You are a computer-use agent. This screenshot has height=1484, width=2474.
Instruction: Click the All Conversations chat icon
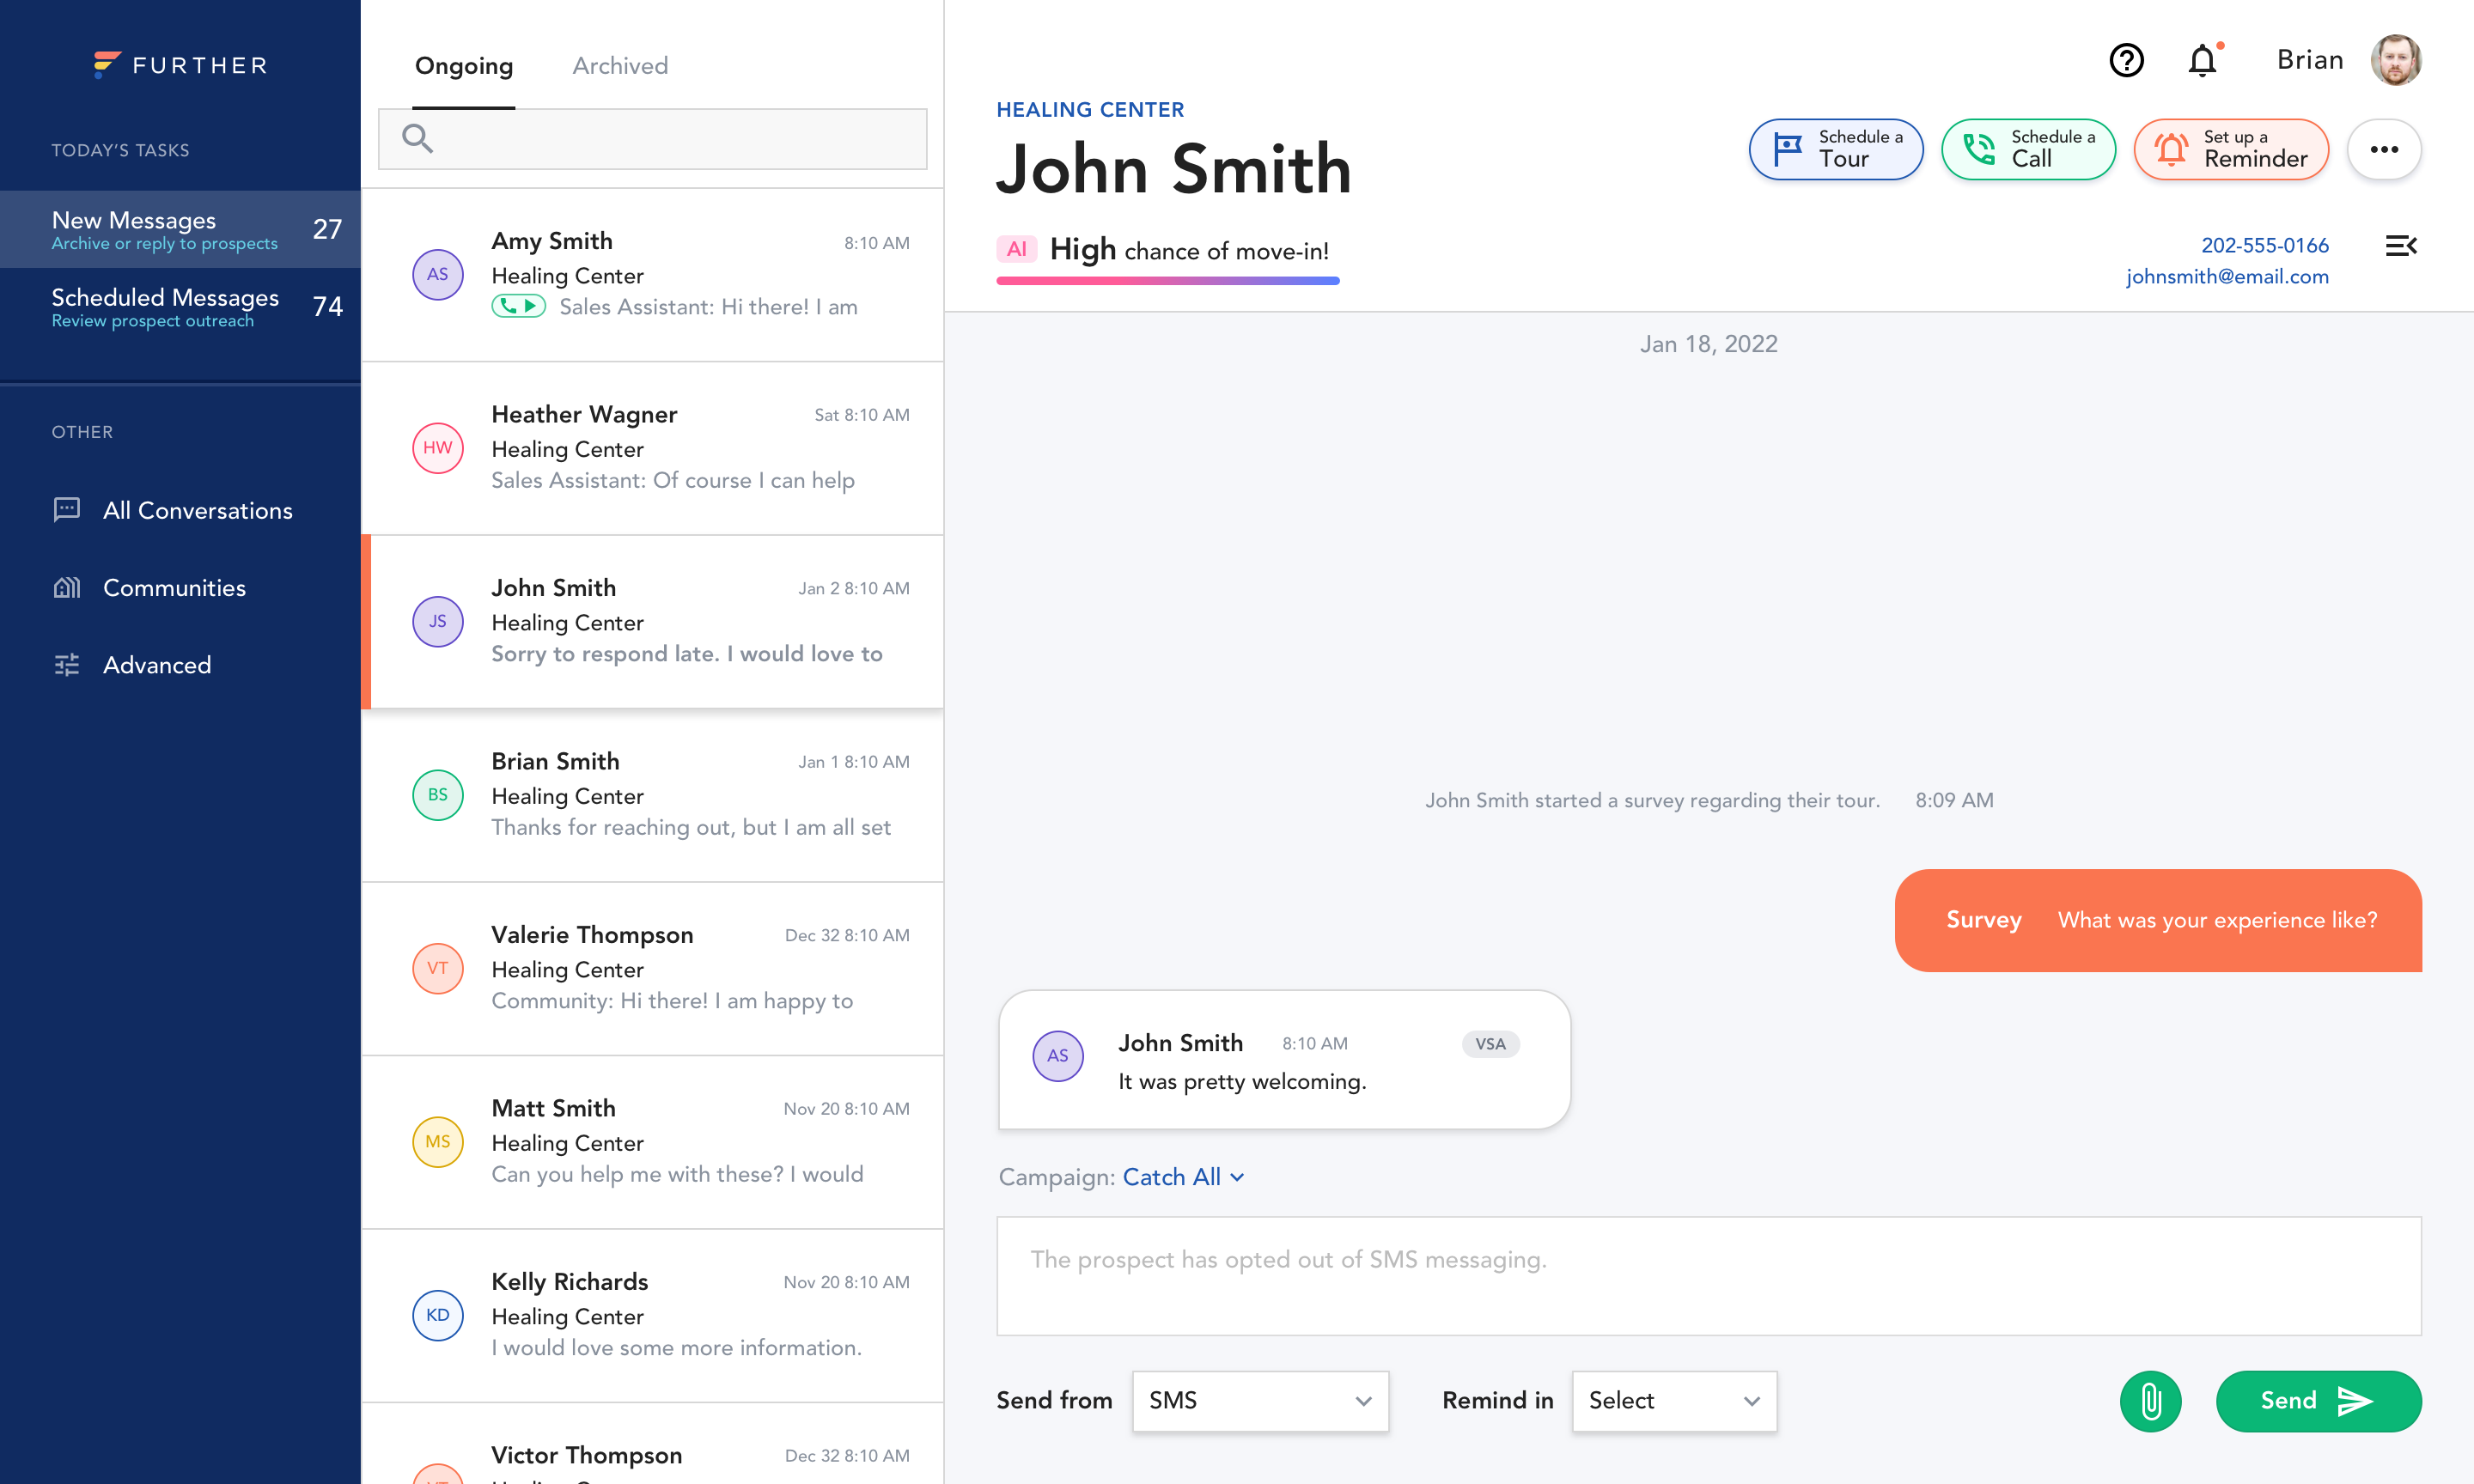[67, 510]
